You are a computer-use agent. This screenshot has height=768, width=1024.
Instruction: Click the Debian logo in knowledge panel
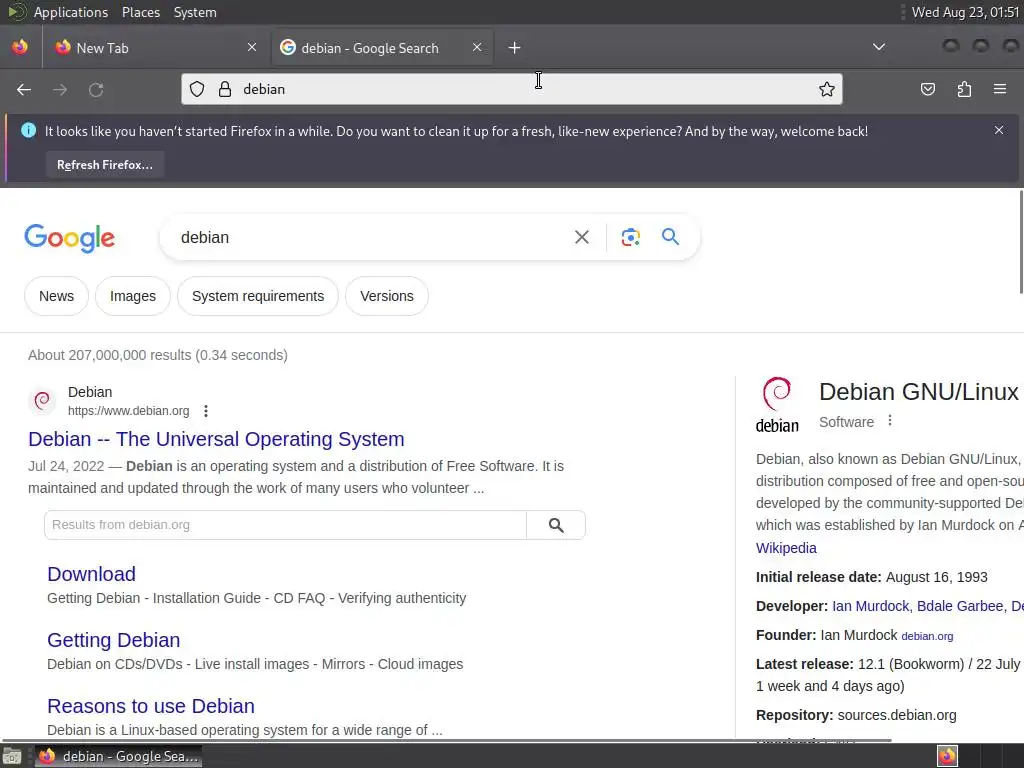coord(777,405)
